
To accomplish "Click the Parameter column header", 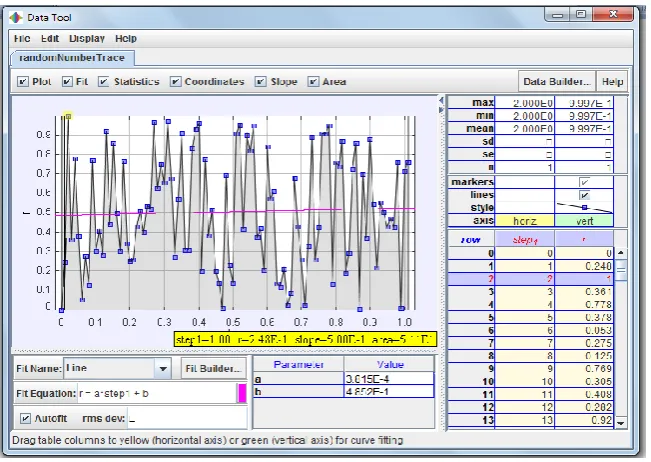I will click(x=299, y=364).
